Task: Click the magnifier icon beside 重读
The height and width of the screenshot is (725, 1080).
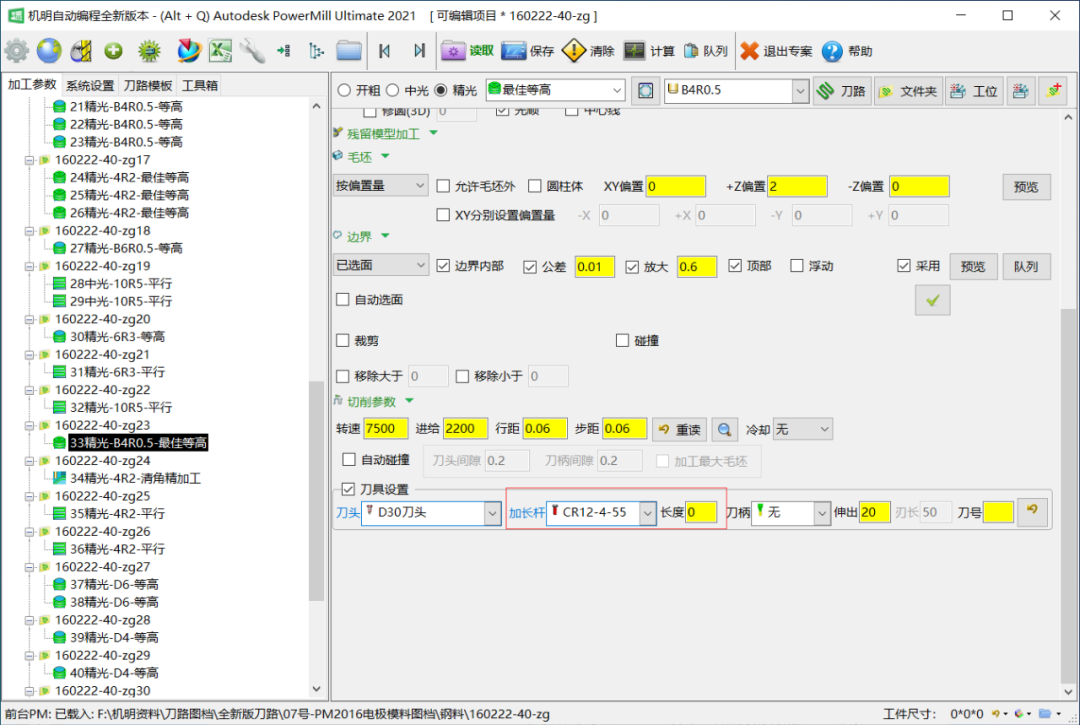Action: pos(724,429)
